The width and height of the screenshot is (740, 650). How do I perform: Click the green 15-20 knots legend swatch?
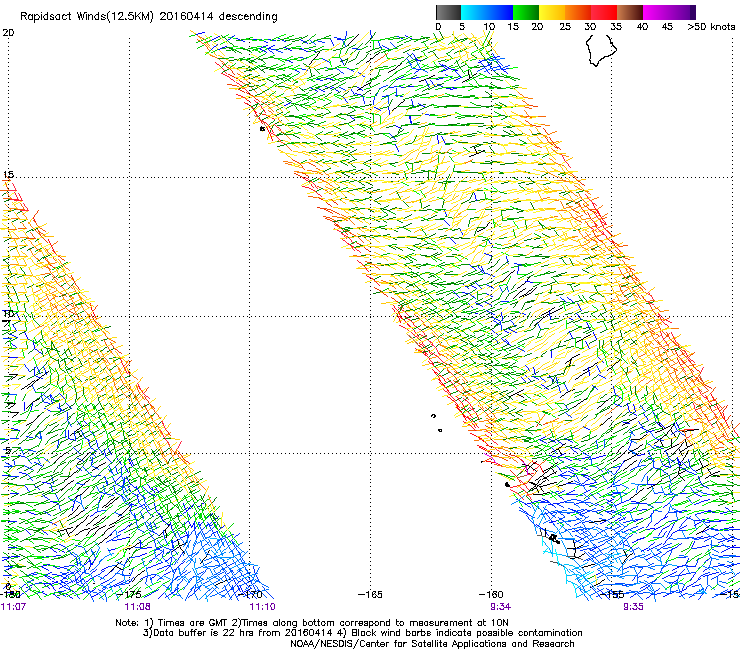click(x=526, y=12)
